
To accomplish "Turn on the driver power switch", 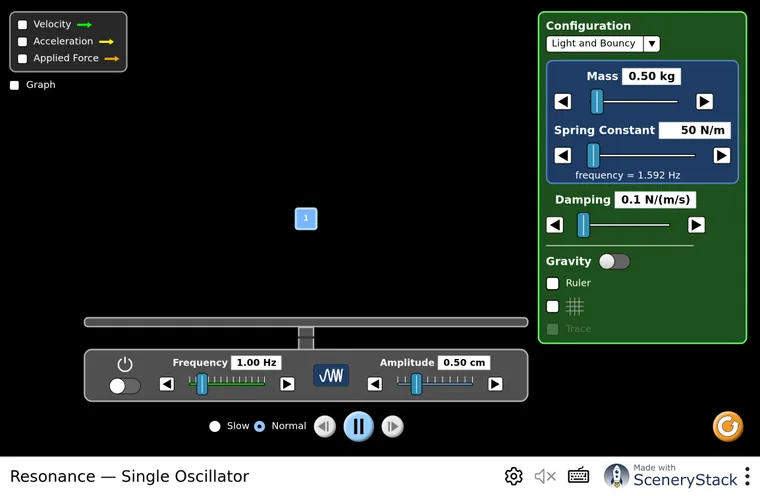I will click(x=125, y=386).
